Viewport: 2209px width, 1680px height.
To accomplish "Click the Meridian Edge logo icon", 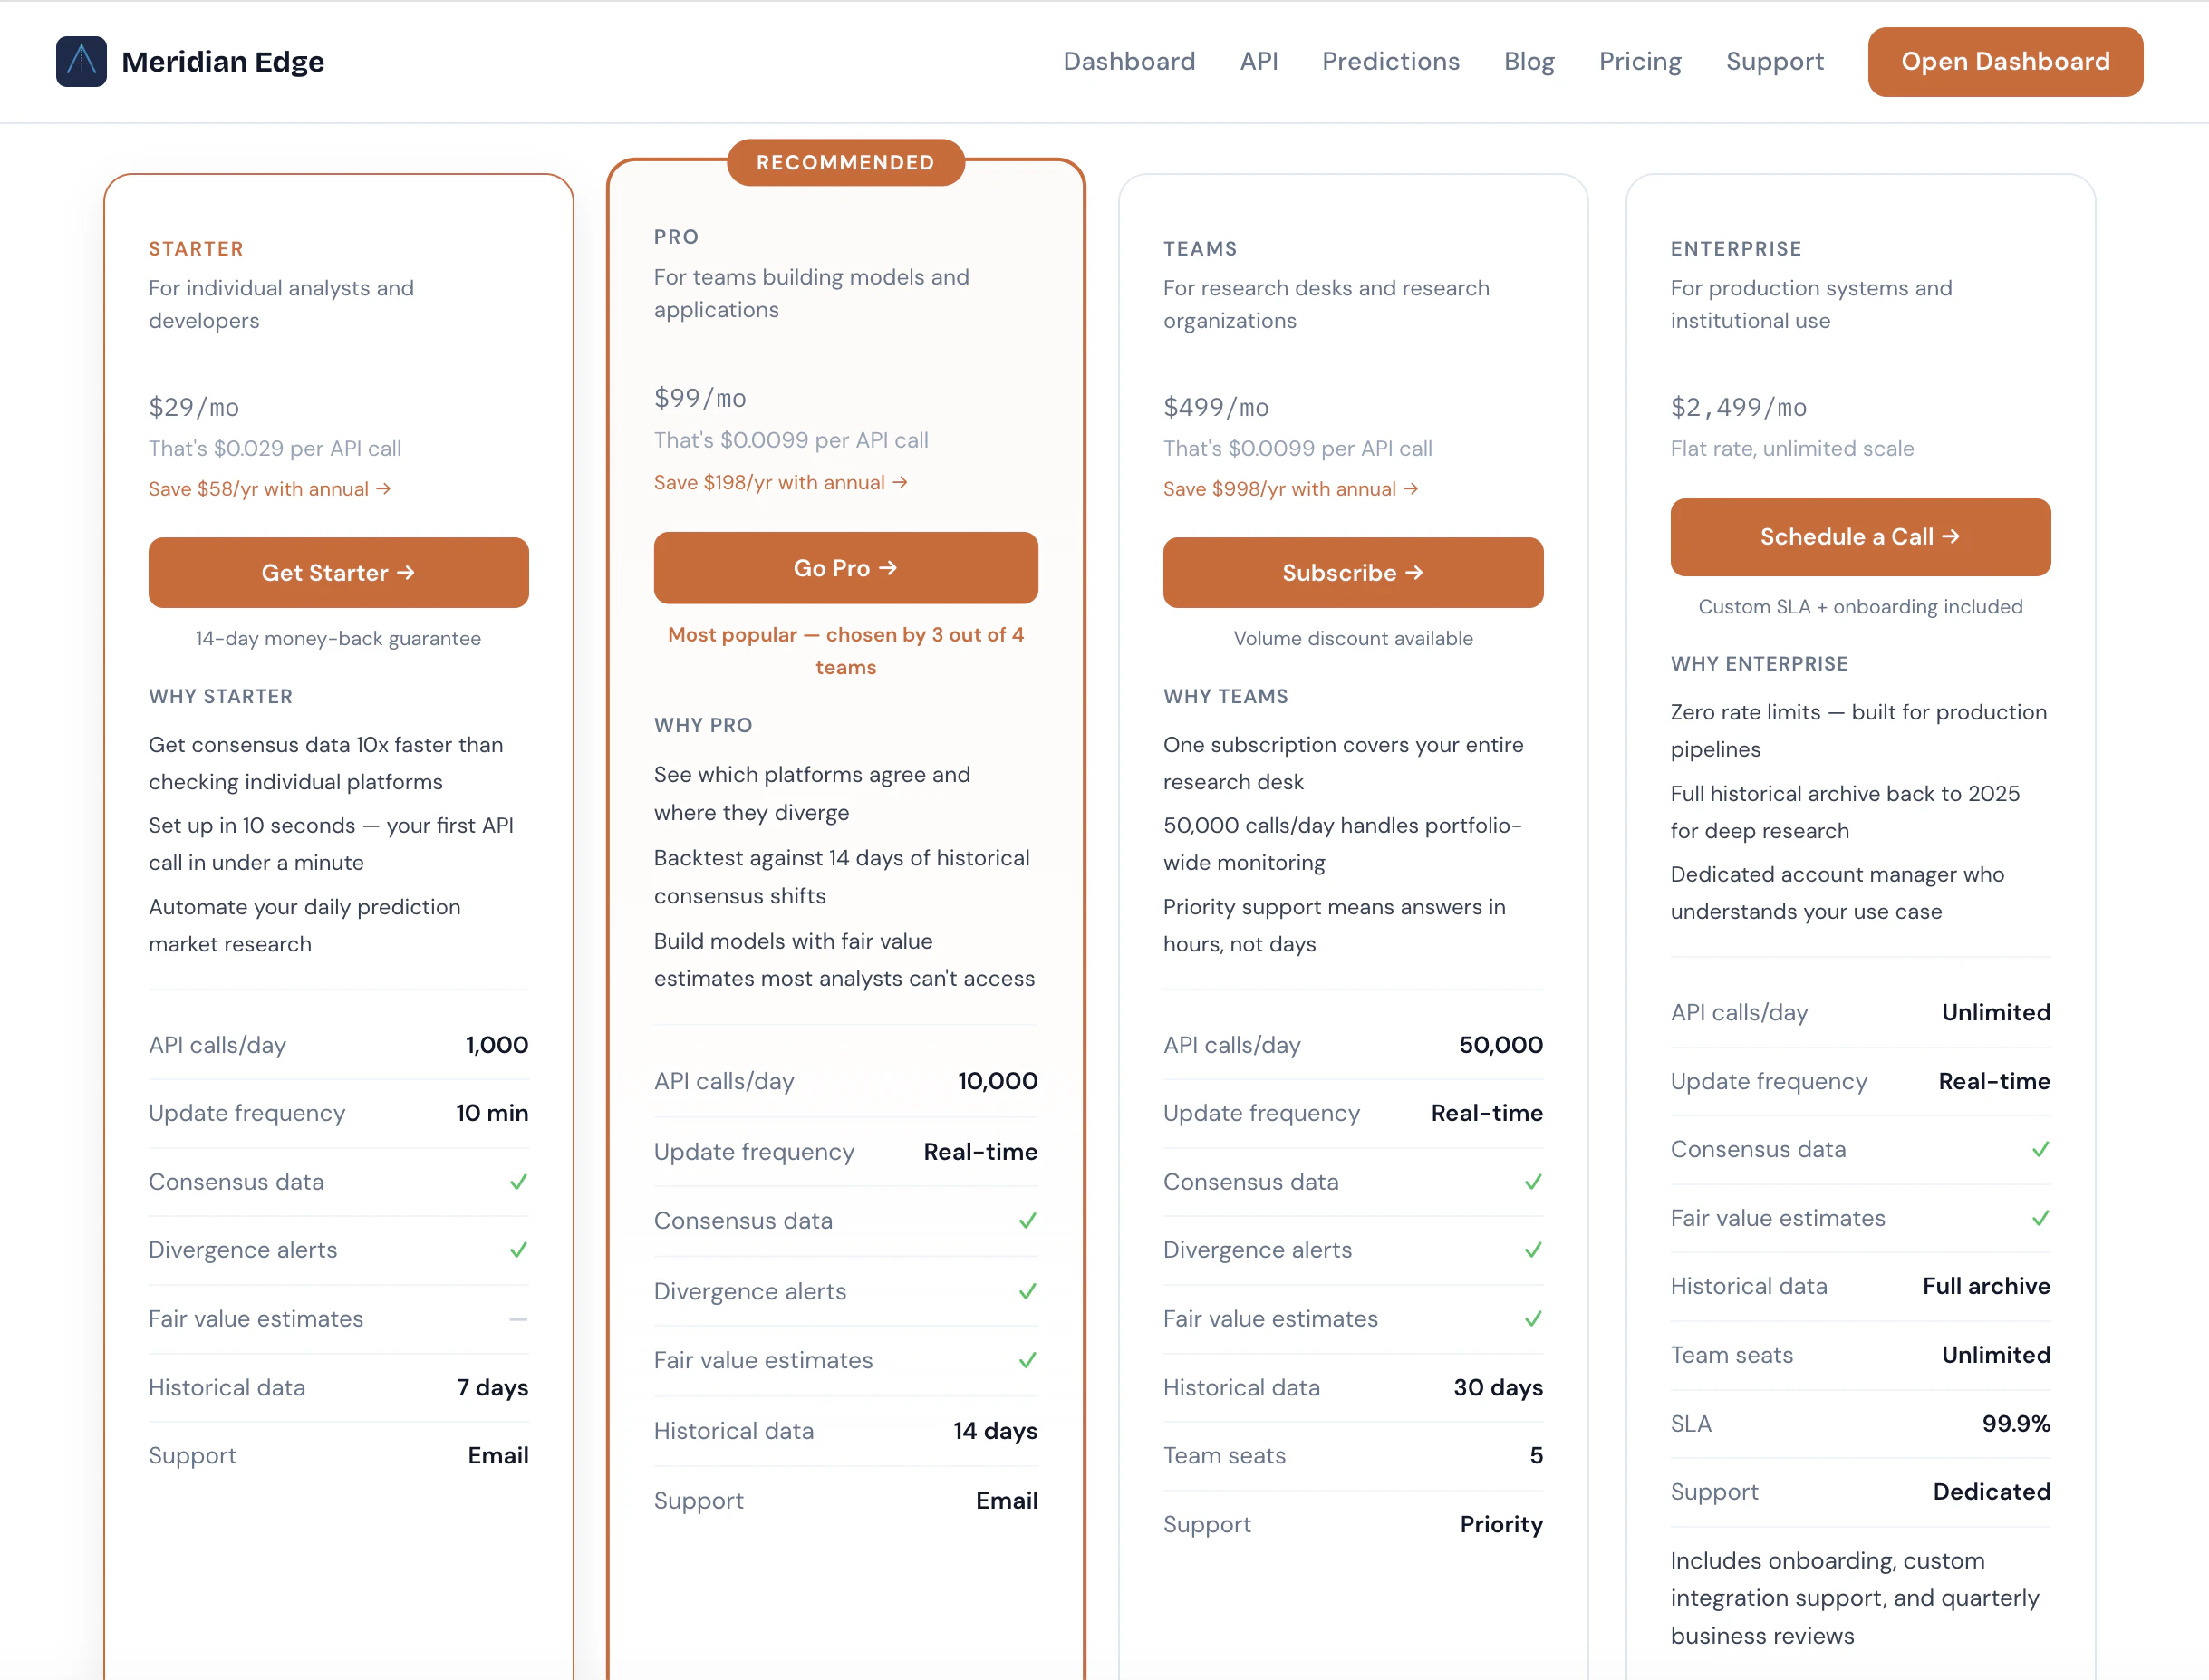I will tap(81, 61).
